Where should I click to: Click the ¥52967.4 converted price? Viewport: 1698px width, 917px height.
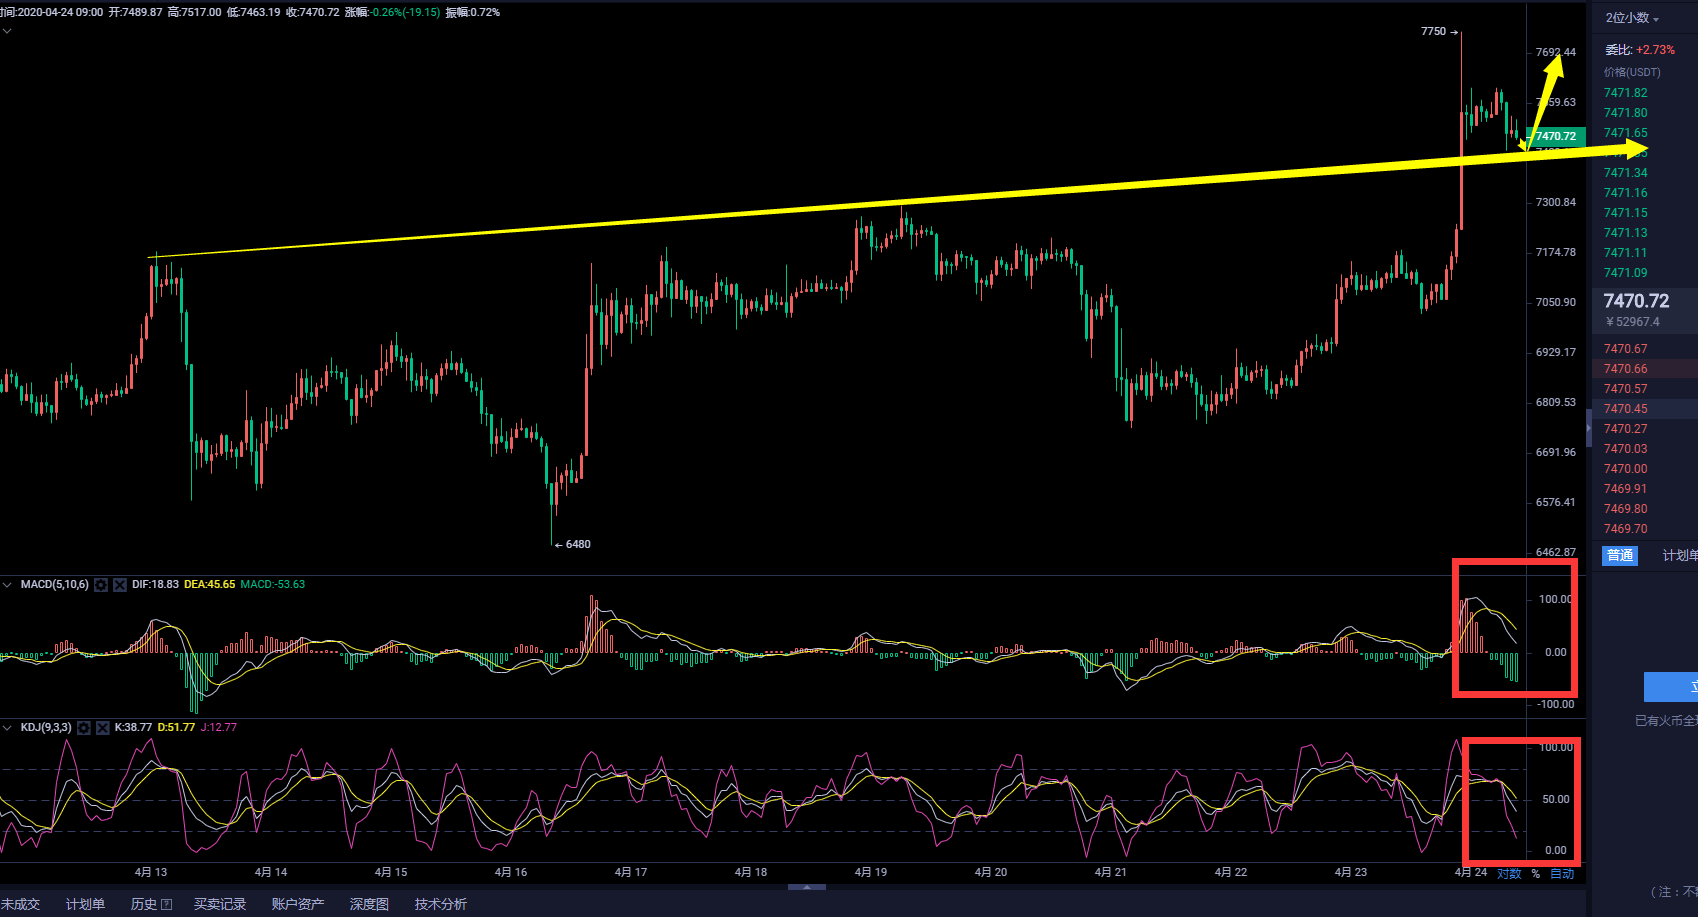tap(1632, 322)
